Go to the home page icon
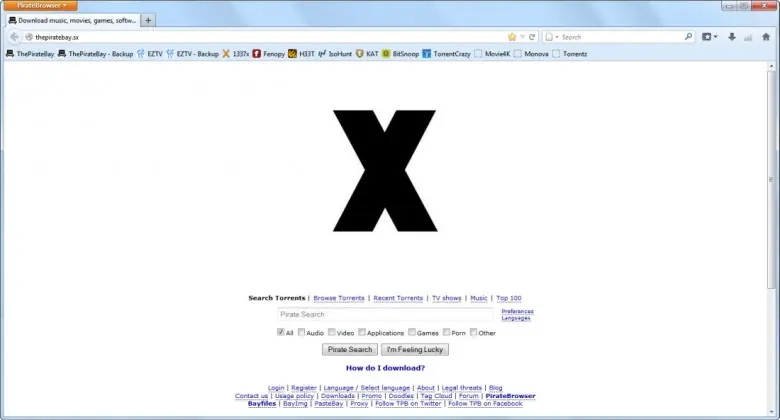The height and width of the screenshot is (420, 780). coord(766,37)
